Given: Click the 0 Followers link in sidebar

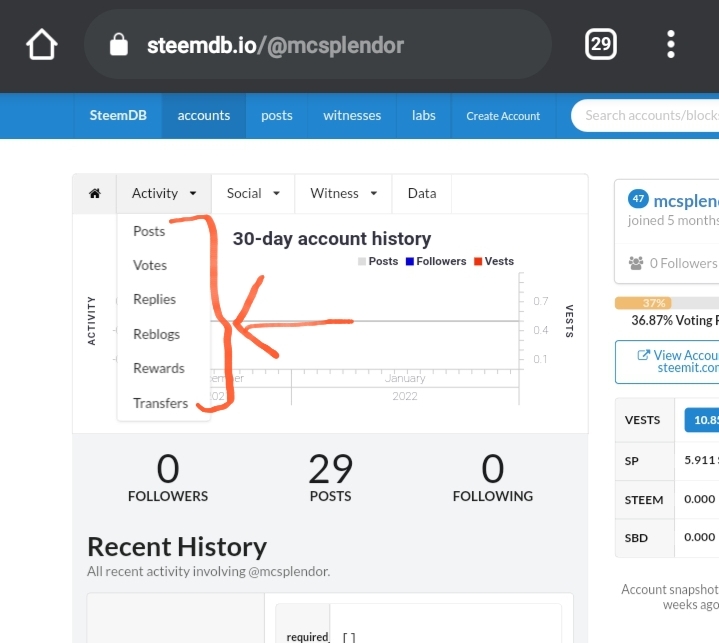Looking at the screenshot, I should click(x=683, y=263).
